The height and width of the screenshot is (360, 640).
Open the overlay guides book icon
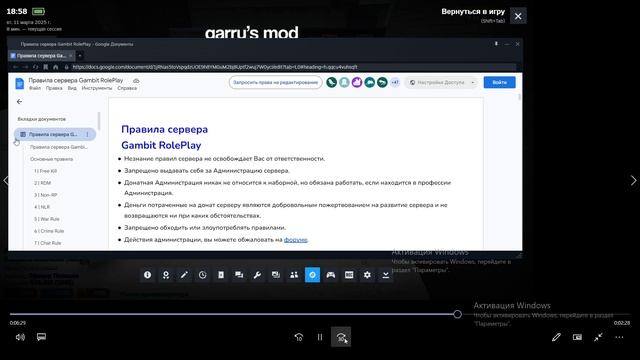[x=221, y=275]
